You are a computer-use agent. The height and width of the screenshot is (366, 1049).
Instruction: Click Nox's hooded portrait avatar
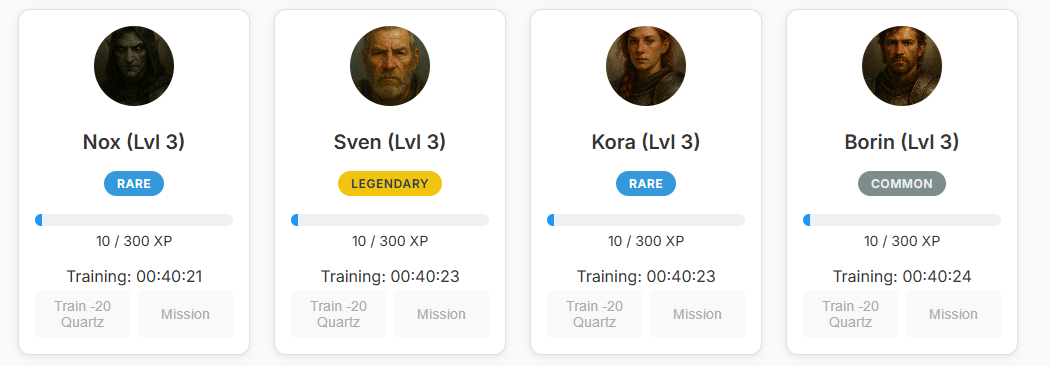(x=134, y=66)
